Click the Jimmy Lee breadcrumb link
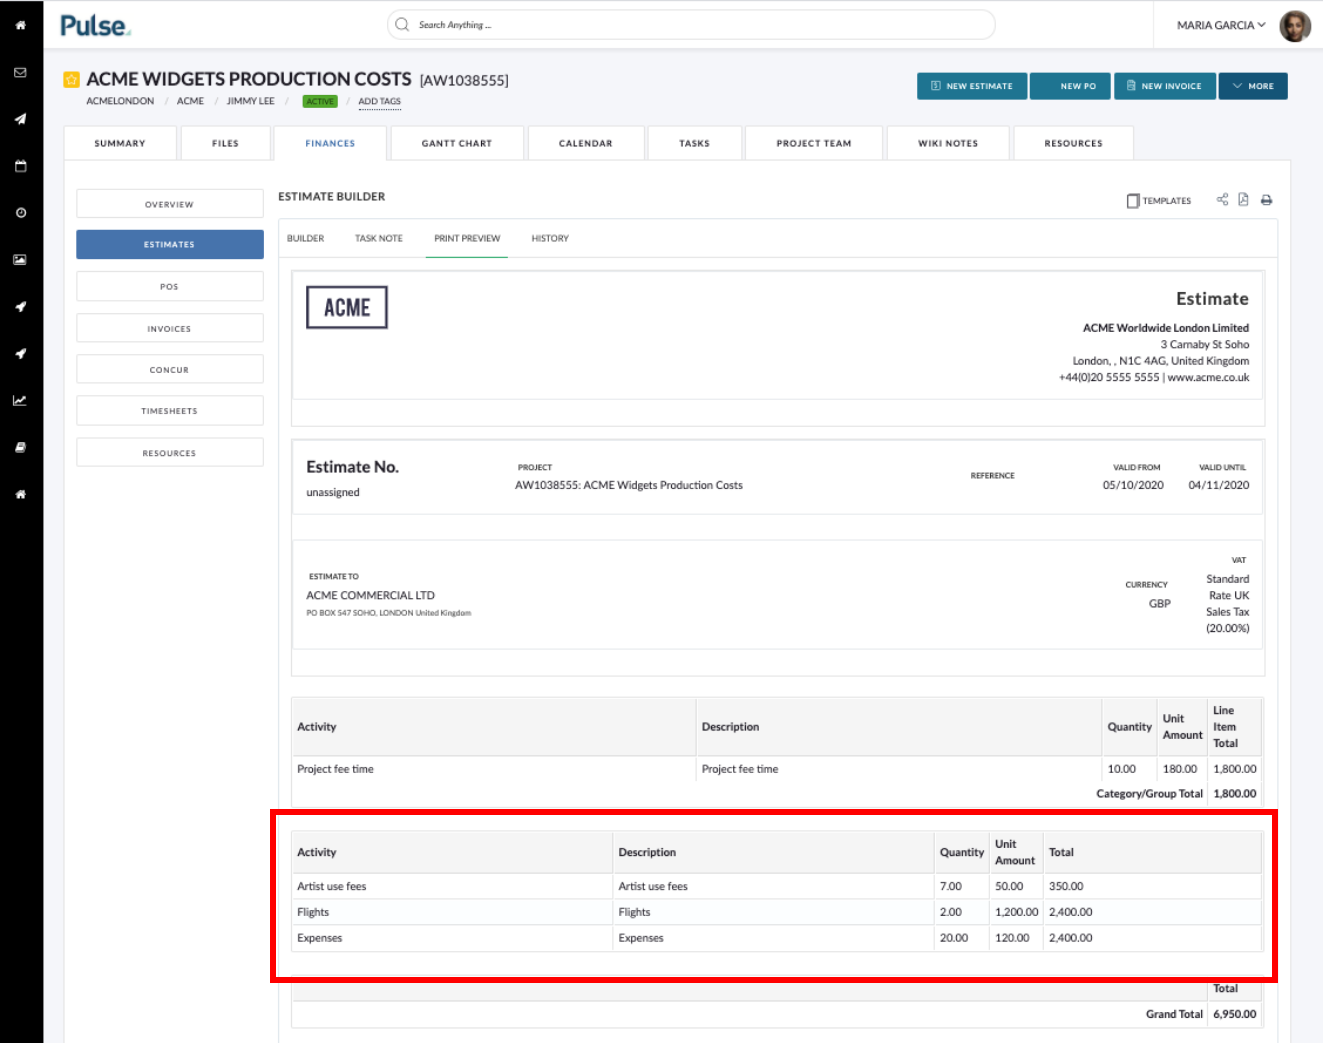The width and height of the screenshot is (1323, 1043). [250, 101]
